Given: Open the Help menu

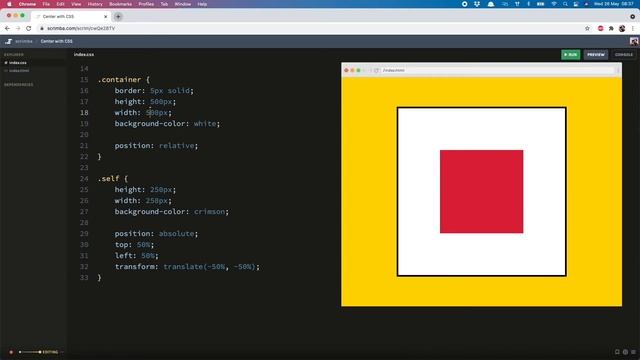Looking at the screenshot, I should (202, 4).
